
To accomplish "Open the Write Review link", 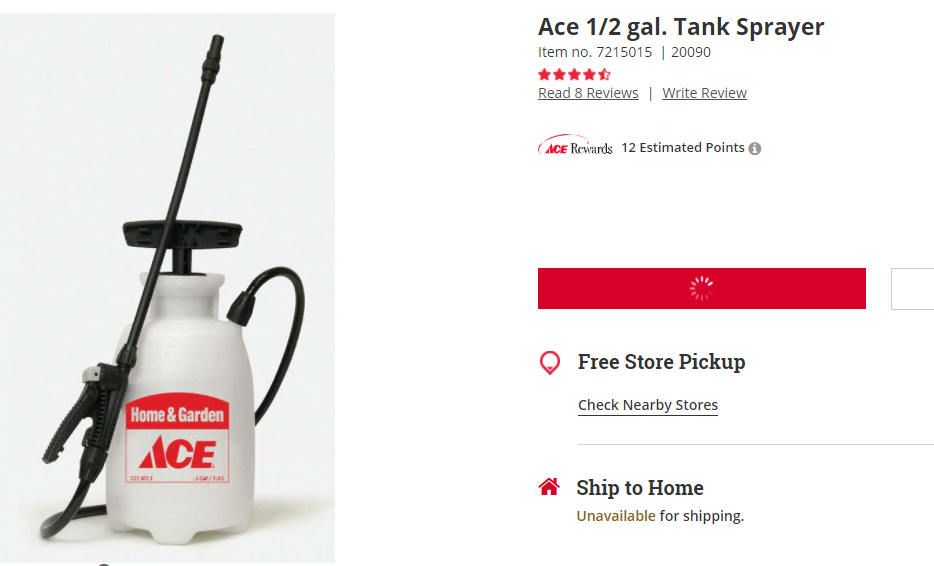I will point(704,93).
